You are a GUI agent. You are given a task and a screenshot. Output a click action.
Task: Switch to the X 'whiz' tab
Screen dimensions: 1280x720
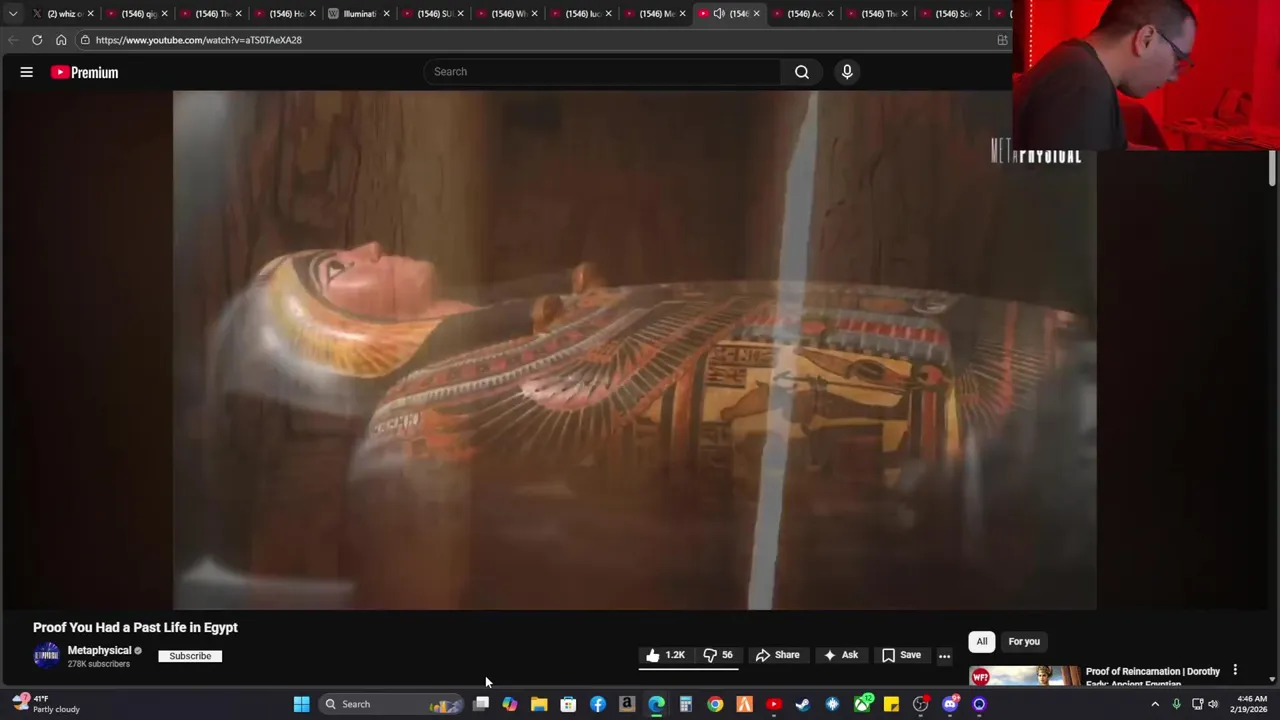[x=62, y=13]
